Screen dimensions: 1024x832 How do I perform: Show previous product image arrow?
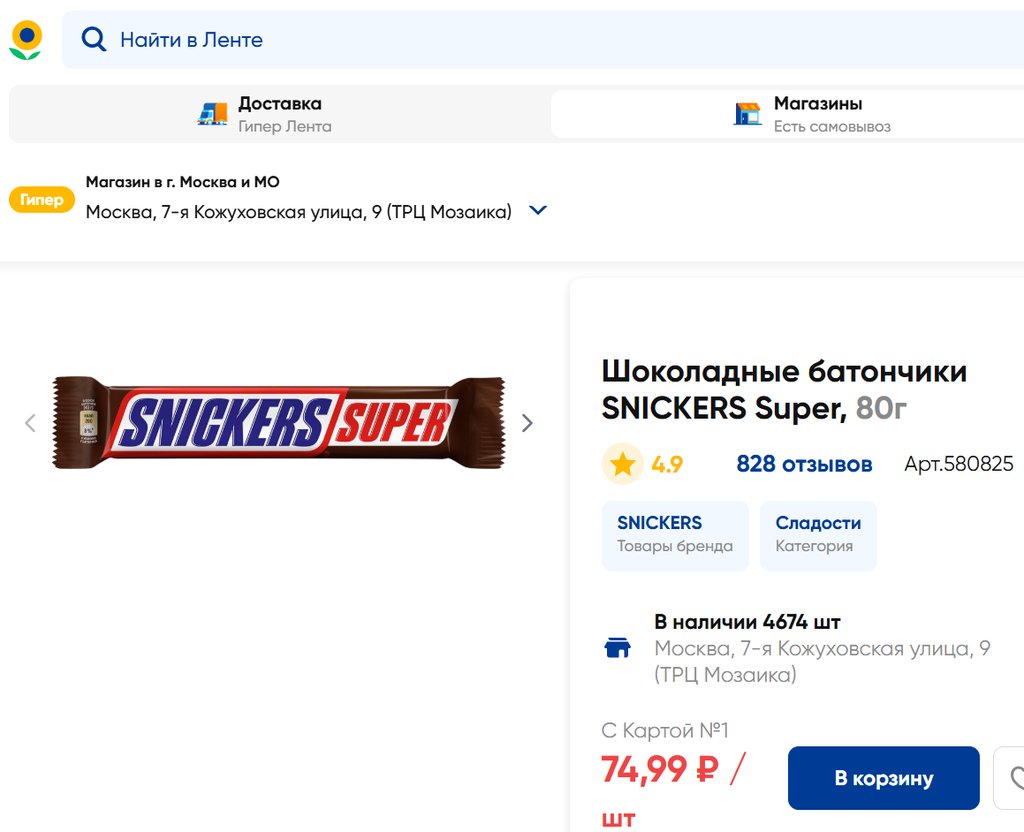pos(30,423)
